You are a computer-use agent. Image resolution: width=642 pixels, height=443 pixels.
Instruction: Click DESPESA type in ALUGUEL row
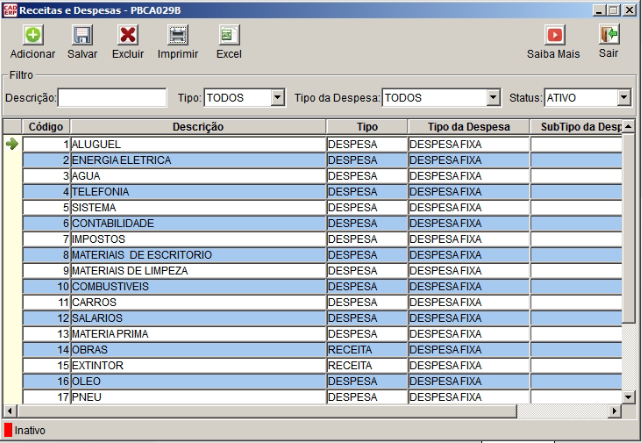click(367, 144)
